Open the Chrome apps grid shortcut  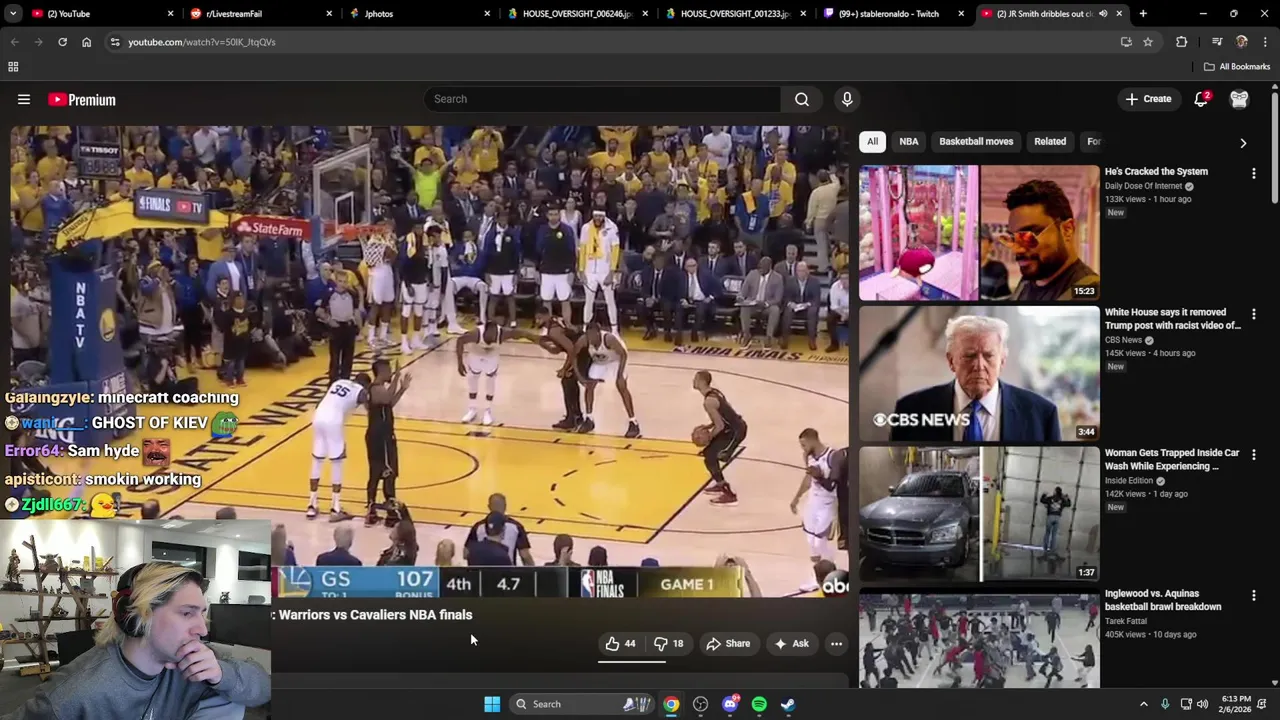tap(13, 67)
